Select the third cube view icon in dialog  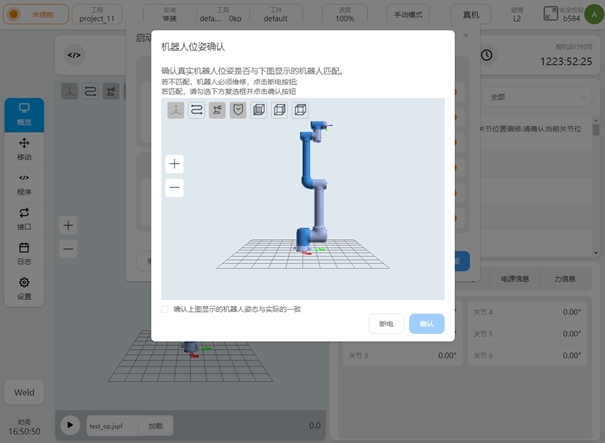tap(300, 110)
